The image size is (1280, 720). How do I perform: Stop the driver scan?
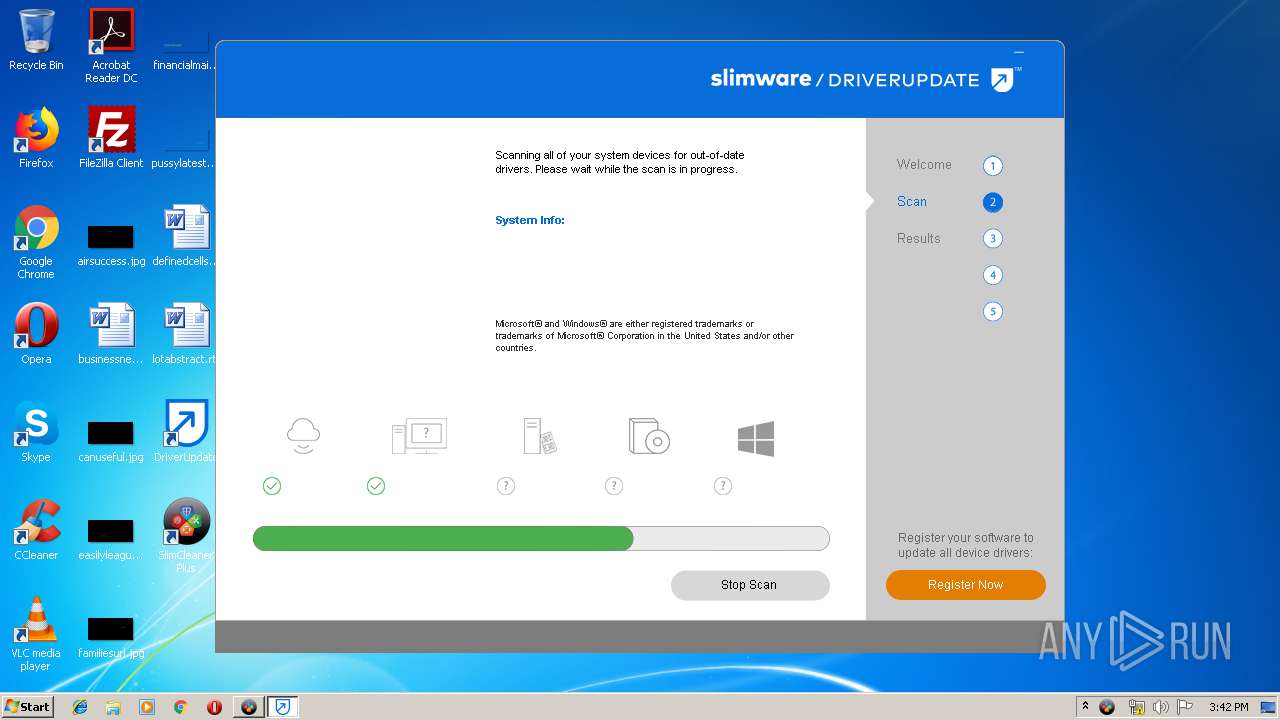(x=750, y=585)
